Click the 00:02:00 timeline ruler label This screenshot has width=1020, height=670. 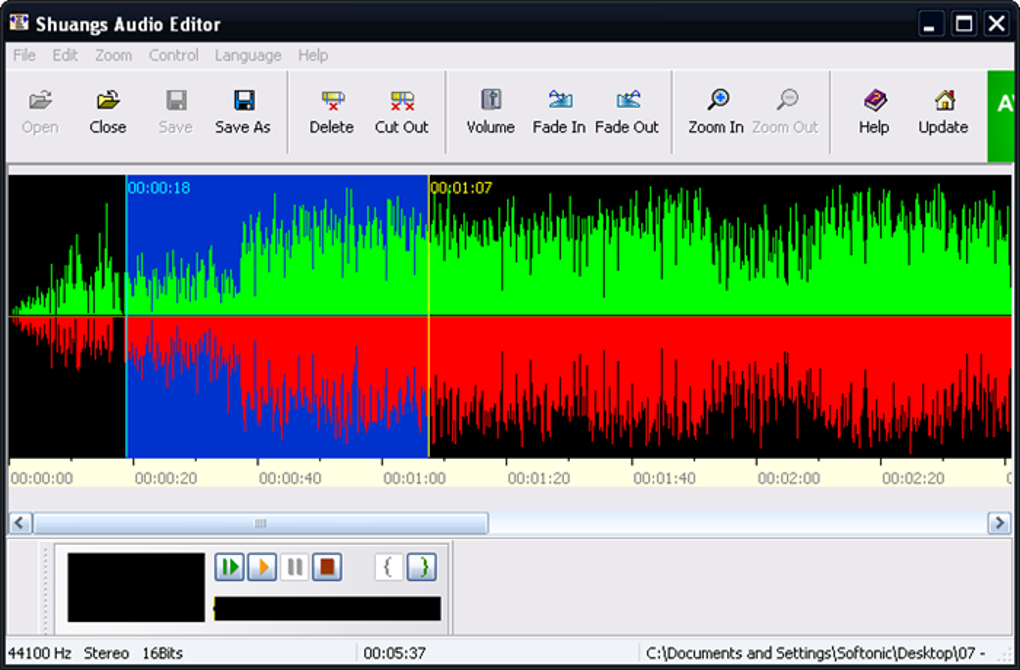[x=788, y=479]
